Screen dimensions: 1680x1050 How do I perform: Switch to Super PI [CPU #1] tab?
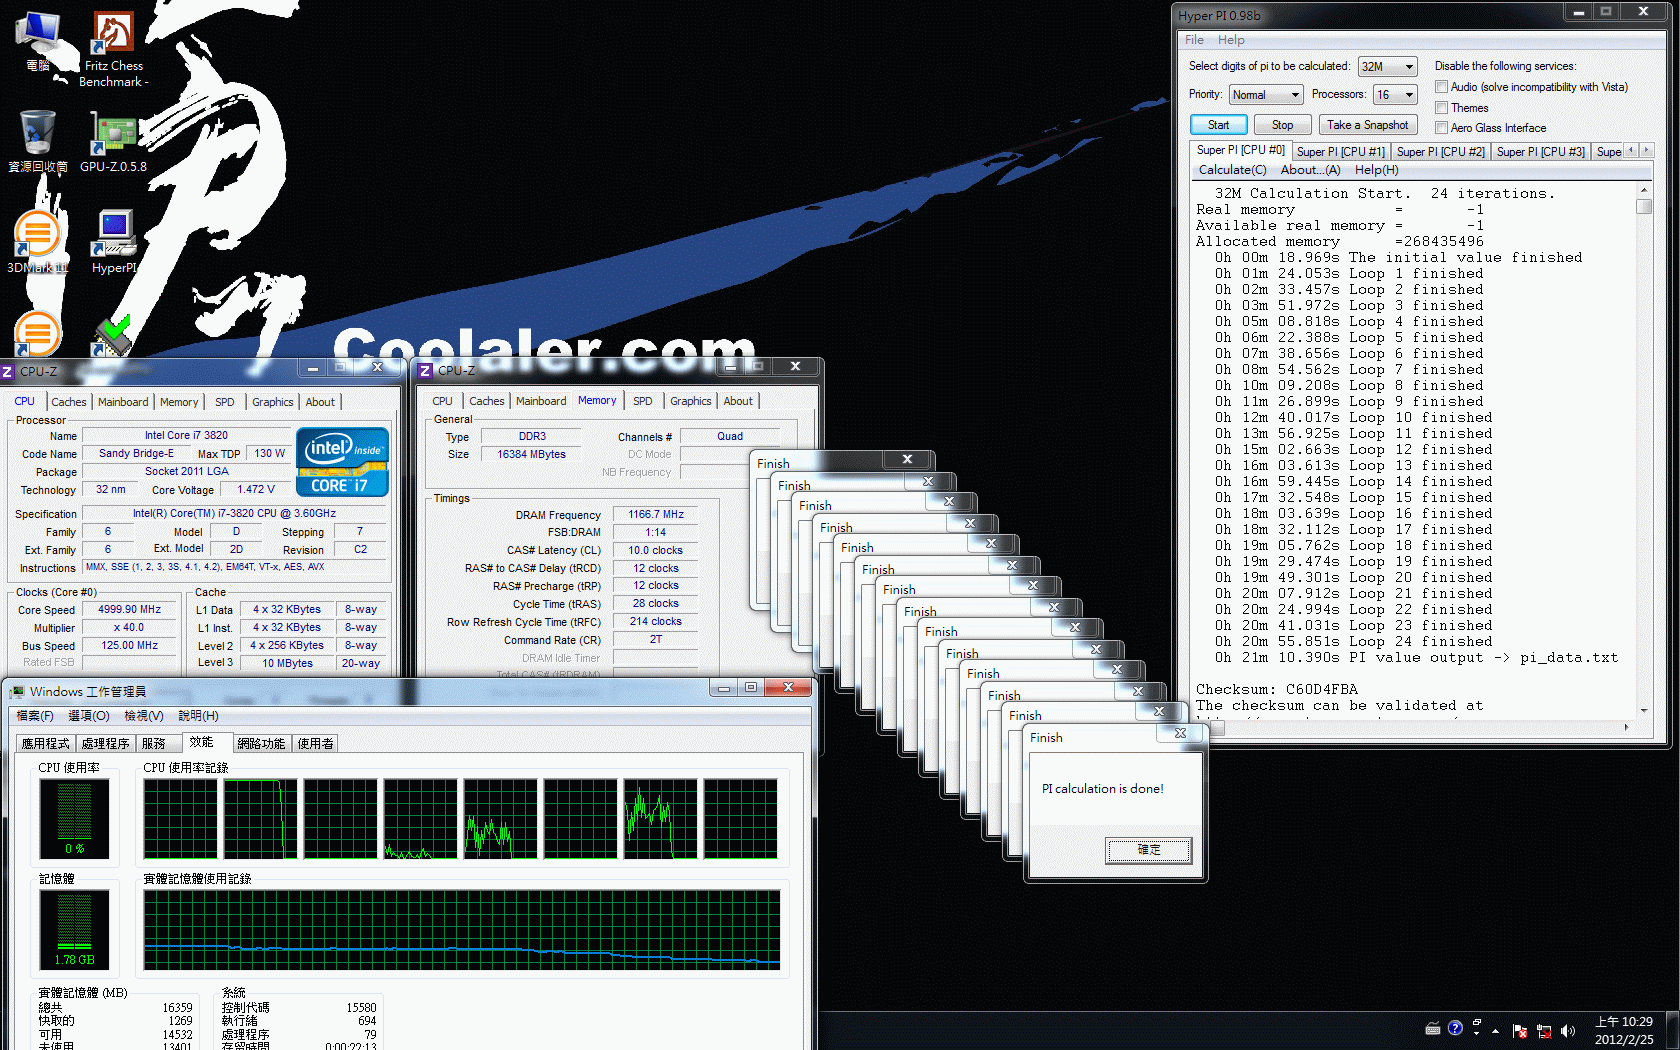pyautogui.click(x=1340, y=152)
